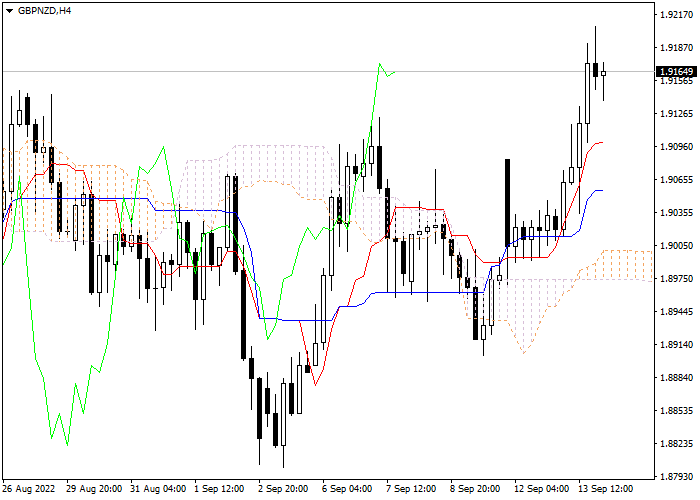Click the 13 Sep 12:00 time label

[x=606, y=489]
